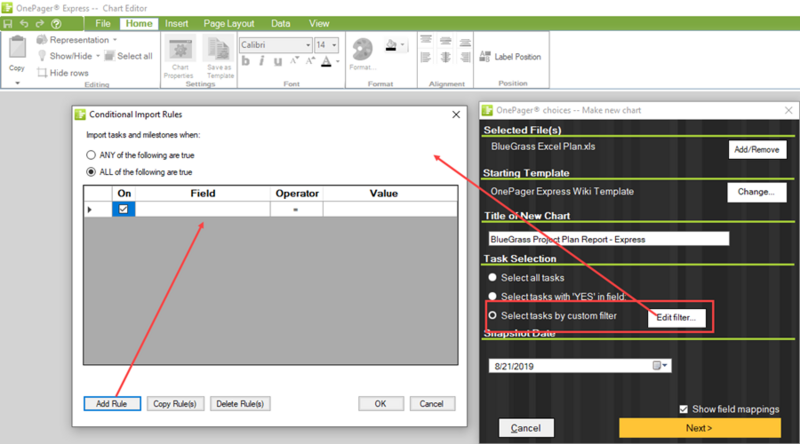Image resolution: width=800 pixels, height=444 pixels.
Task: Switch to the Page Layout tab
Action: [x=229, y=23]
